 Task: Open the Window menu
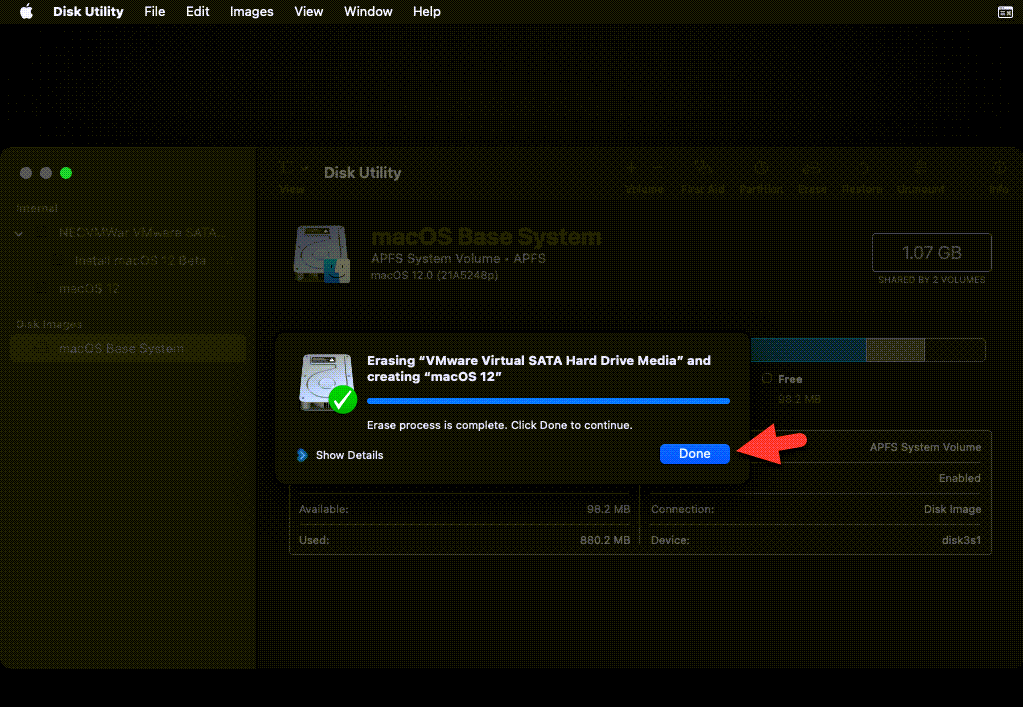coord(368,12)
